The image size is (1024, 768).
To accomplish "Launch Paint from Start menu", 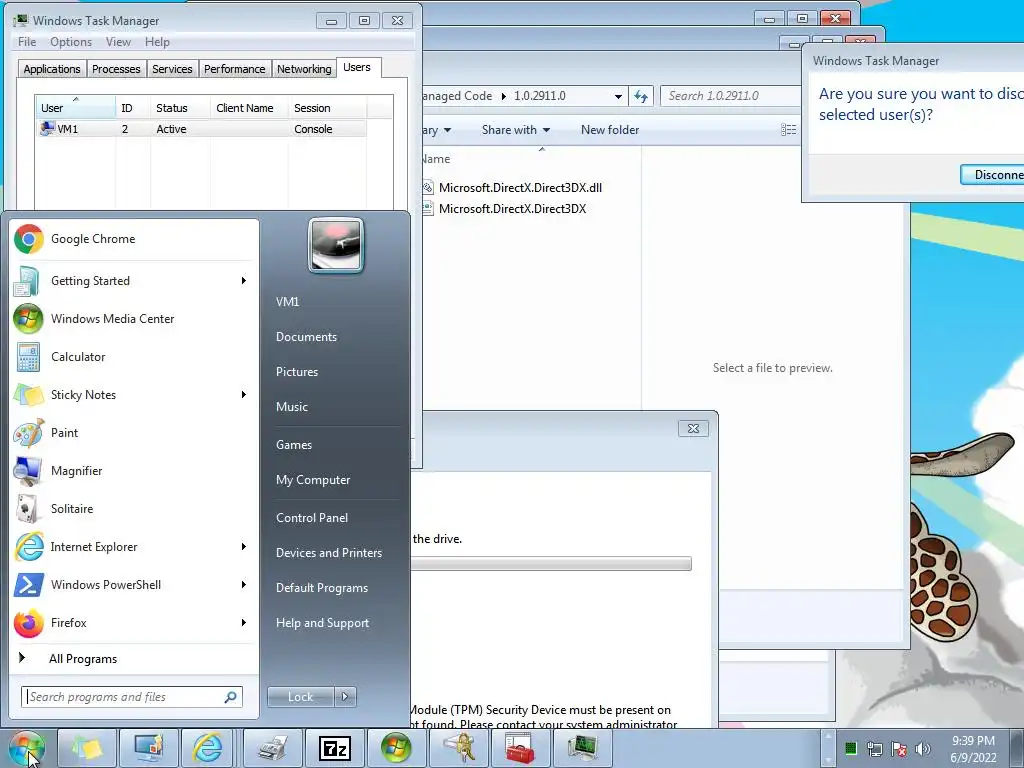I will pyautogui.click(x=134, y=432).
